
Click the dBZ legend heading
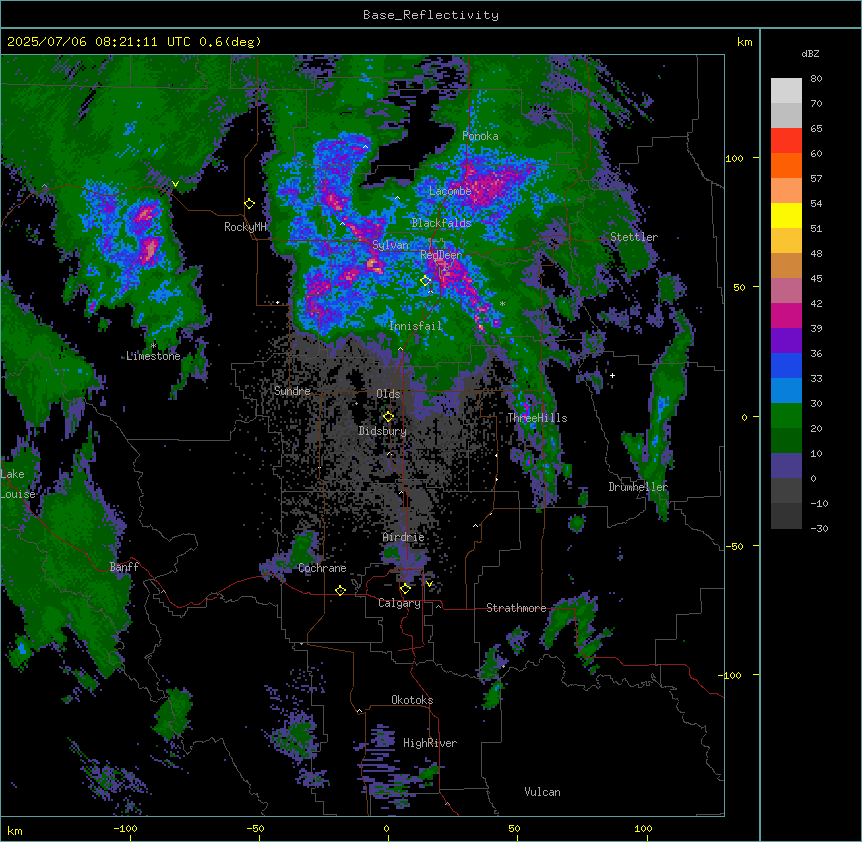pyautogui.click(x=810, y=53)
